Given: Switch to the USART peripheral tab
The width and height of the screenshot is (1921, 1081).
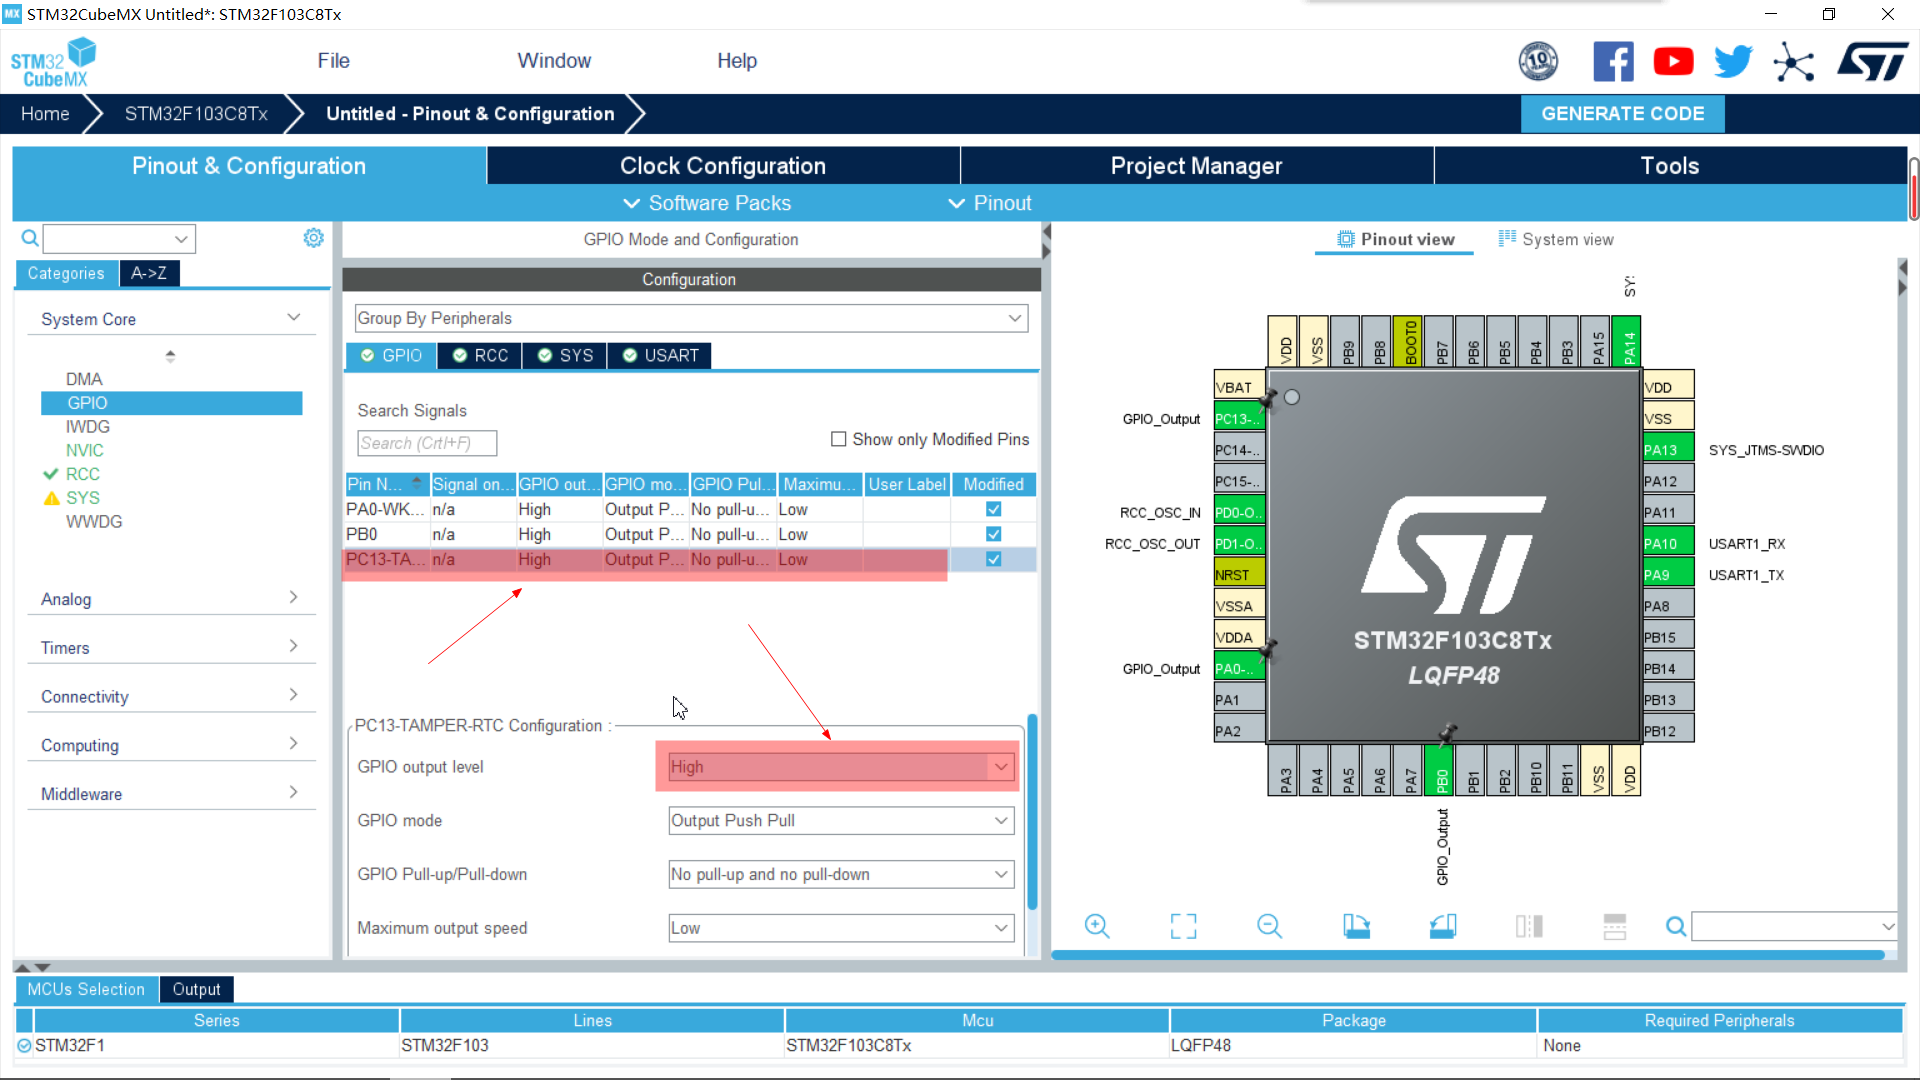Looking at the screenshot, I should [660, 356].
